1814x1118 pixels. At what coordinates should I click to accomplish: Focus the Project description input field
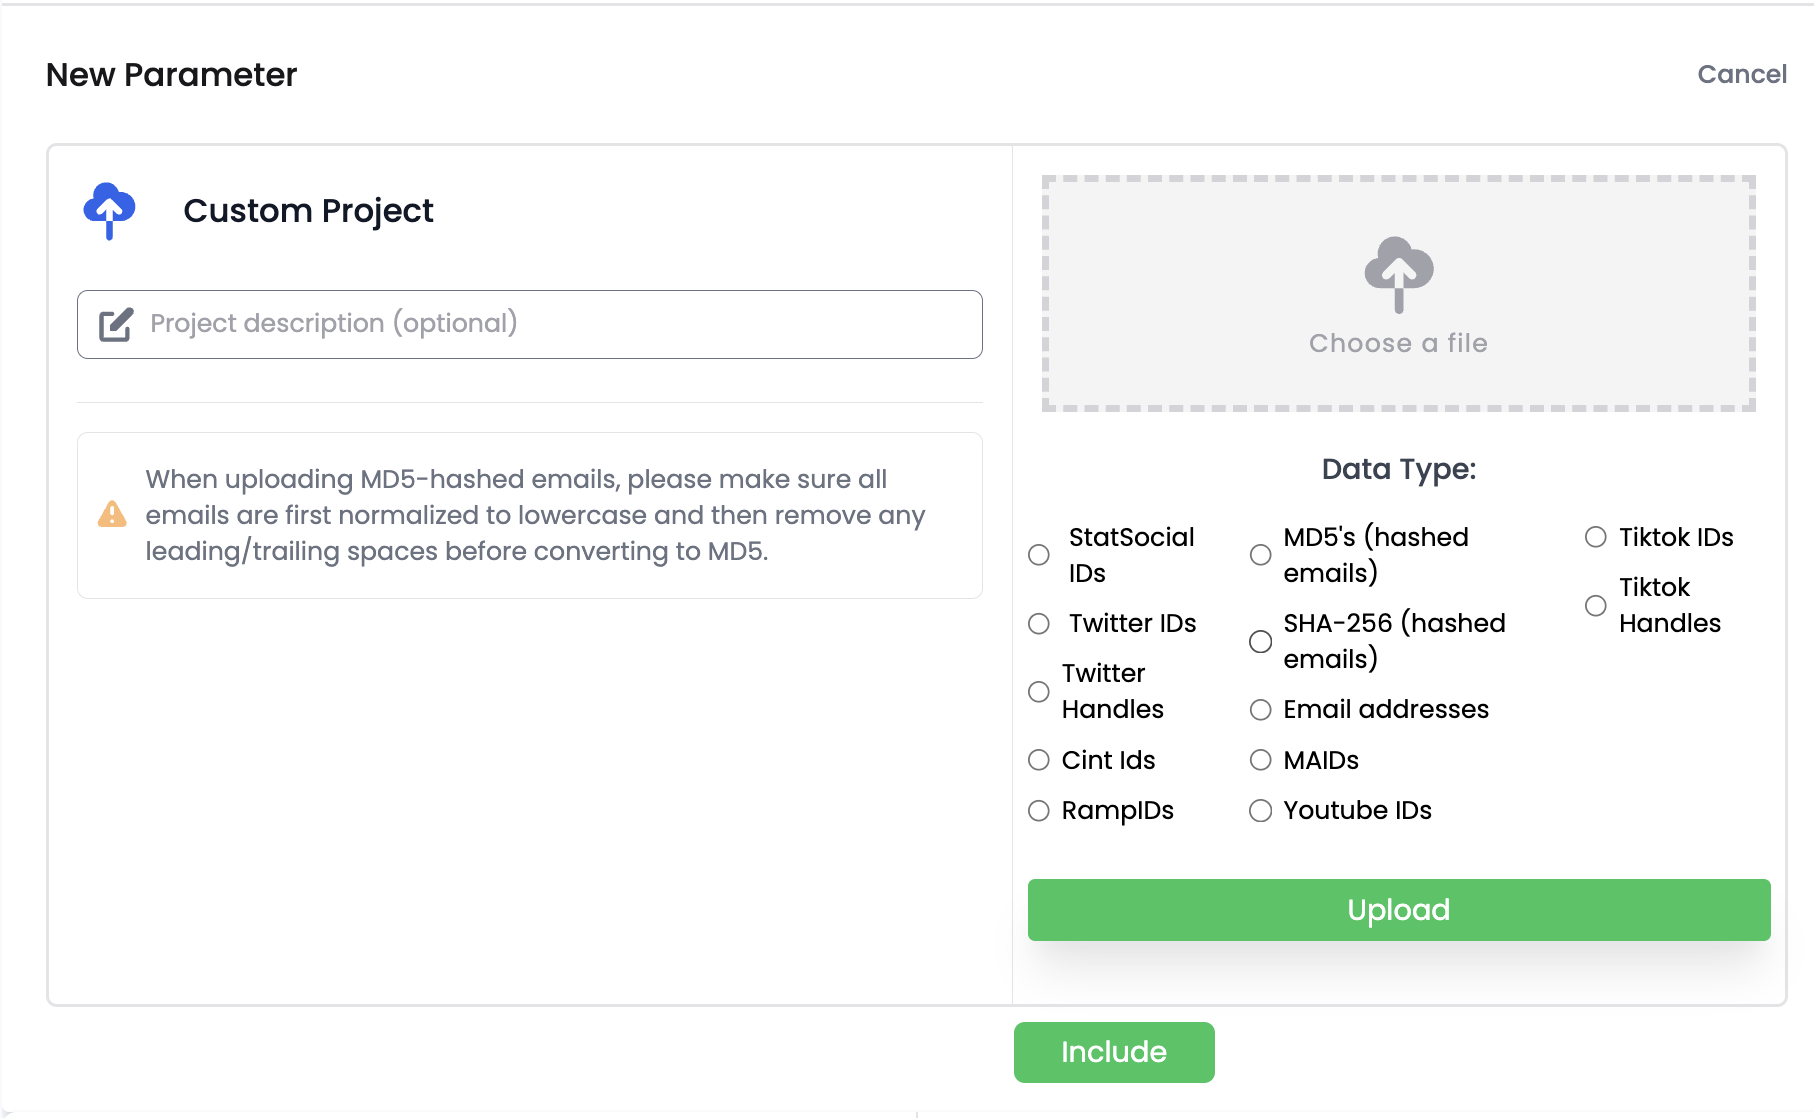530,324
